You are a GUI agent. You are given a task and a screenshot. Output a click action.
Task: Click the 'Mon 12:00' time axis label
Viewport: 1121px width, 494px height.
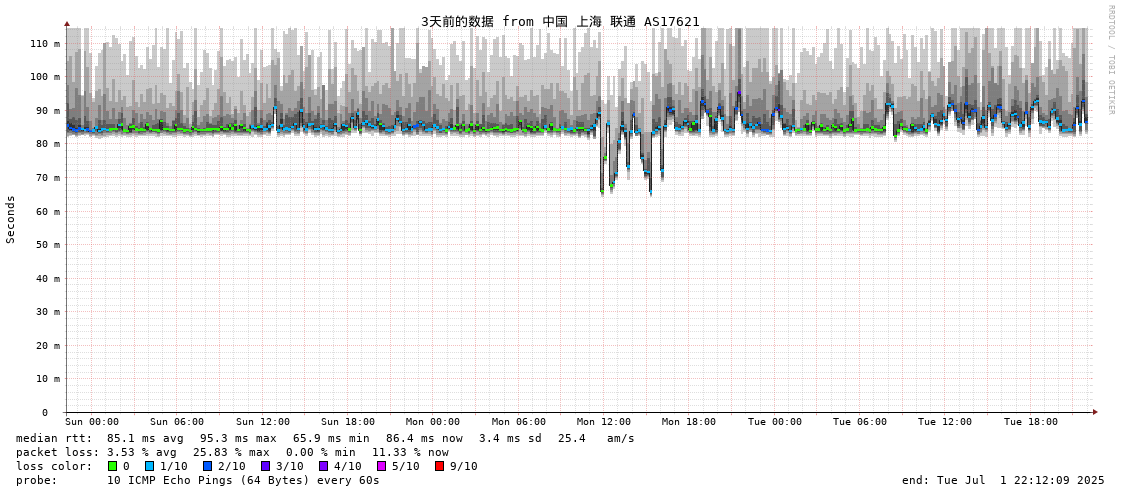[x=603, y=422]
